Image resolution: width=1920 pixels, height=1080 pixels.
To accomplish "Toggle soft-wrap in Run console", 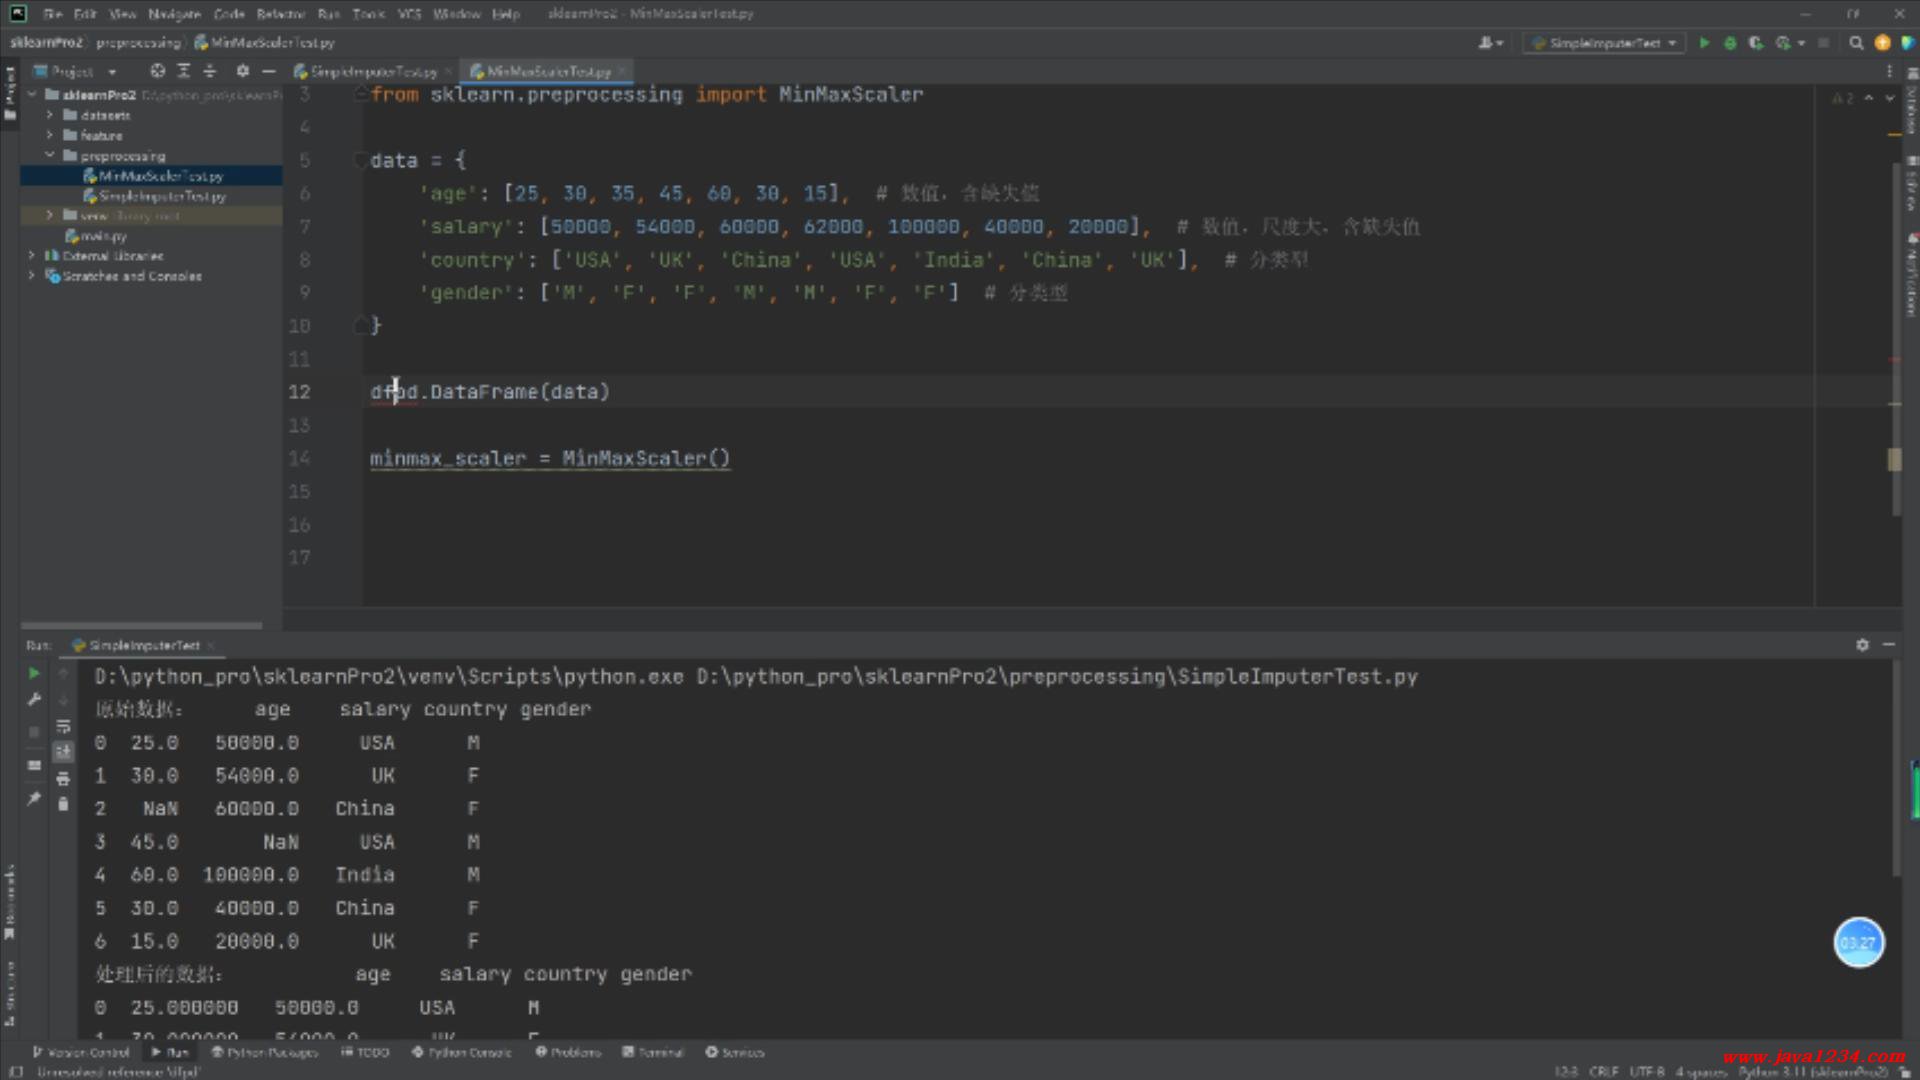I will [x=63, y=726].
